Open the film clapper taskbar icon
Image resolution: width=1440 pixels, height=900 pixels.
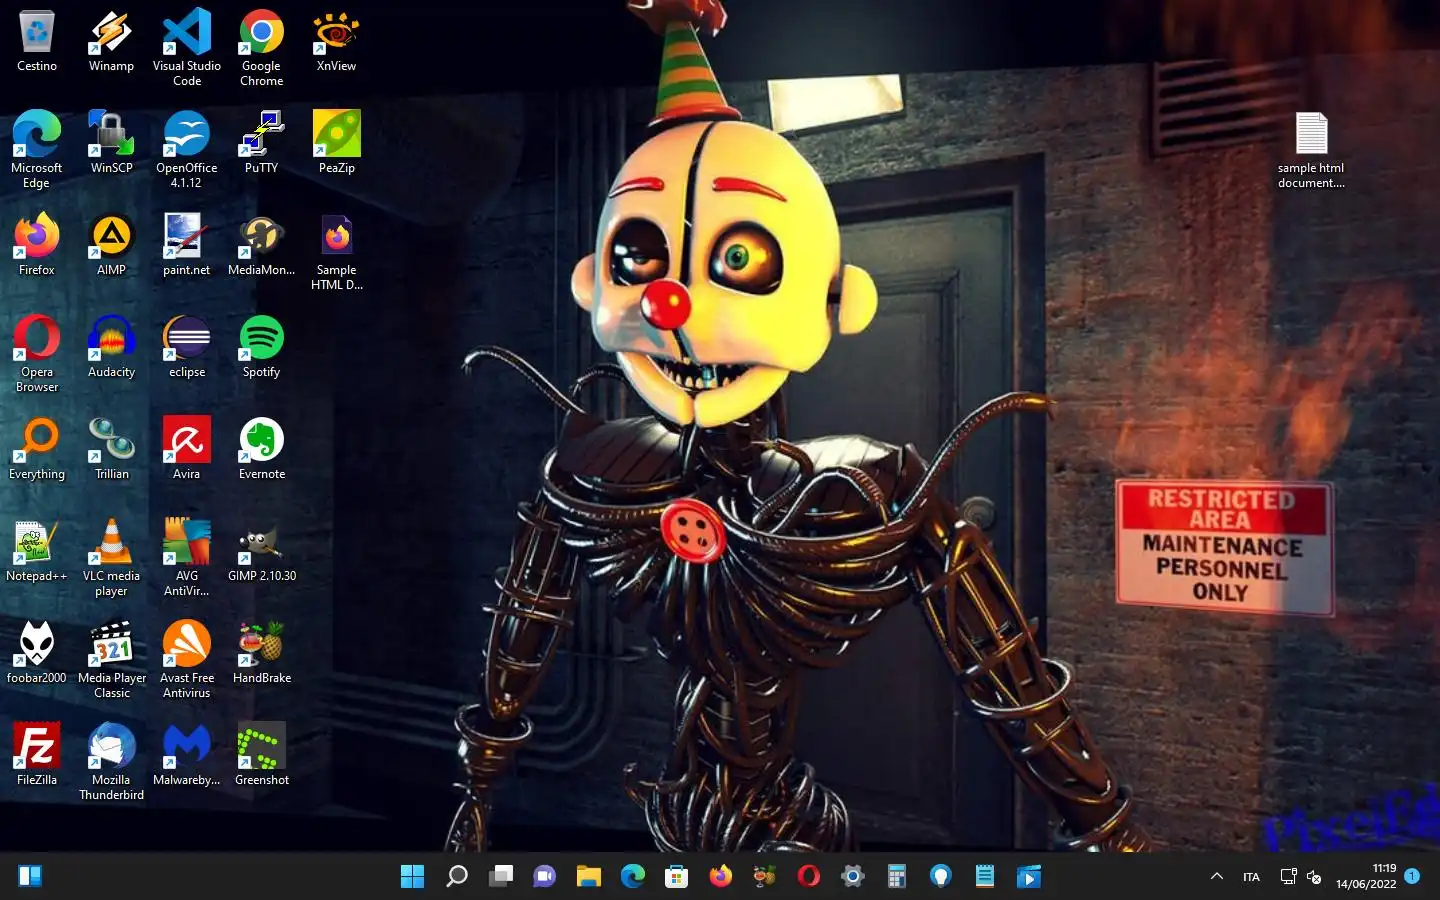tap(1028, 877)
